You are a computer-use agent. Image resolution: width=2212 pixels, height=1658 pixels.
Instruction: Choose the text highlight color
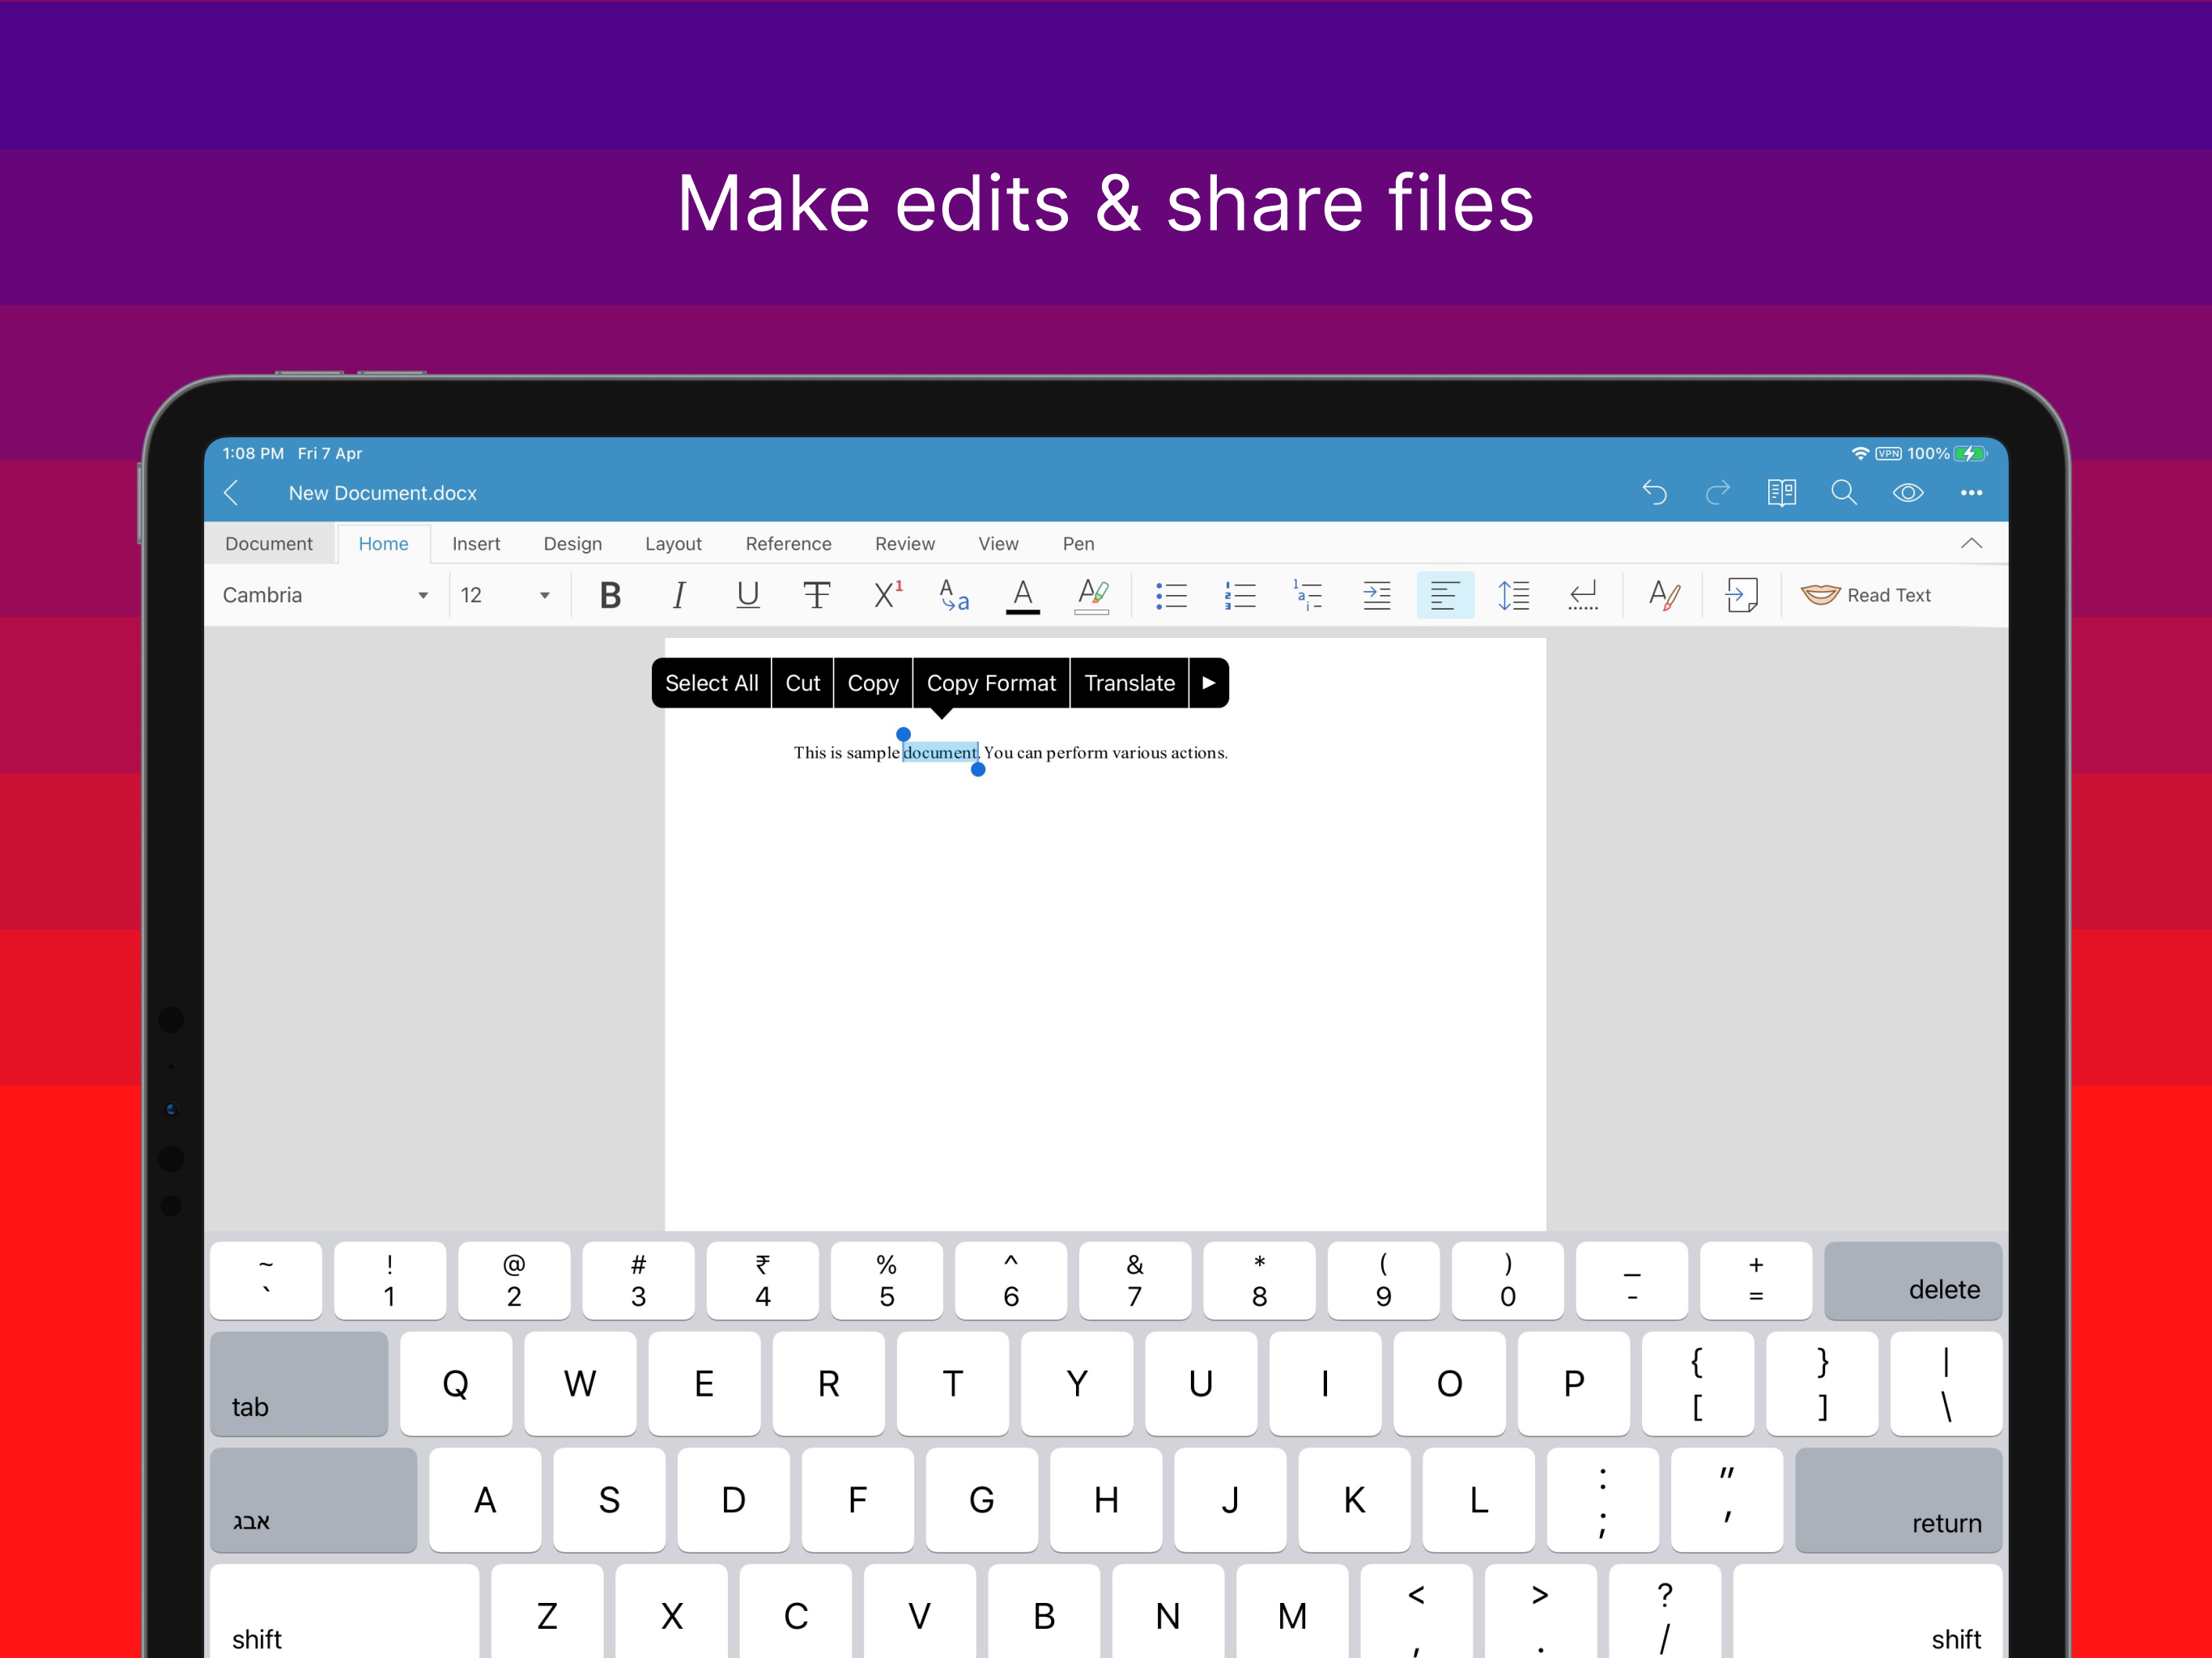click(x=1092, y=596)
